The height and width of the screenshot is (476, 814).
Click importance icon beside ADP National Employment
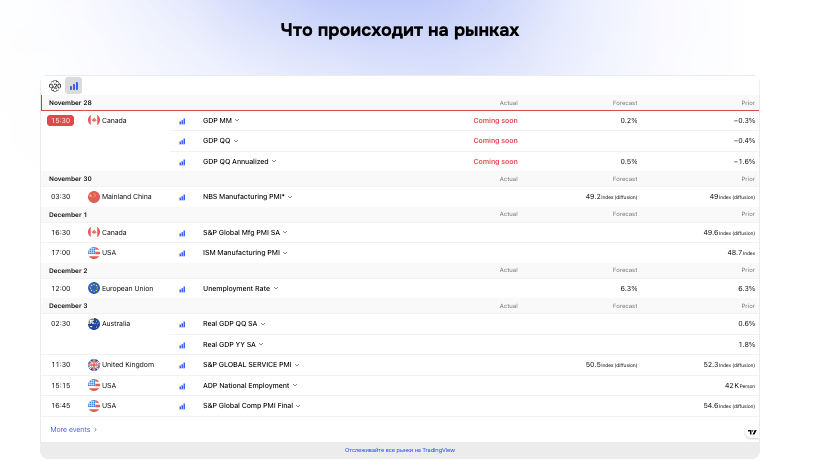182,386
